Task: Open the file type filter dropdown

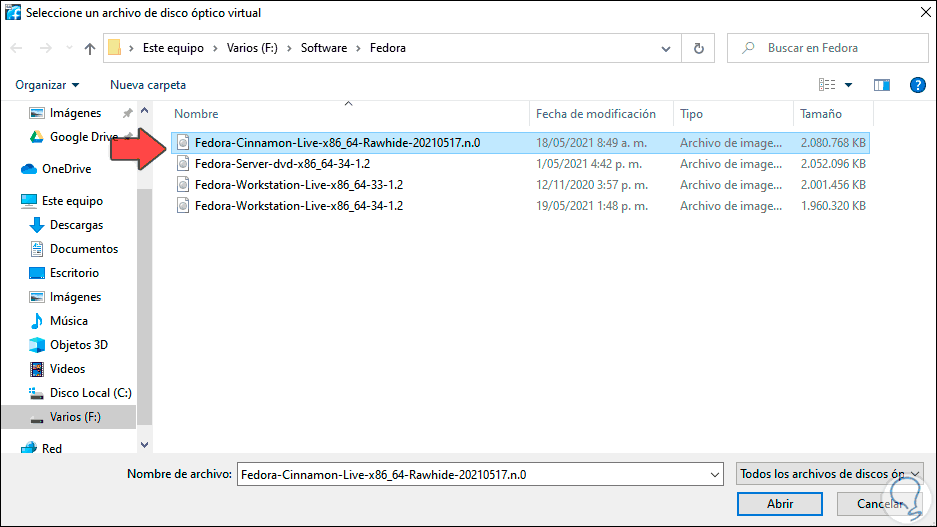Action: tap(829, 474)
